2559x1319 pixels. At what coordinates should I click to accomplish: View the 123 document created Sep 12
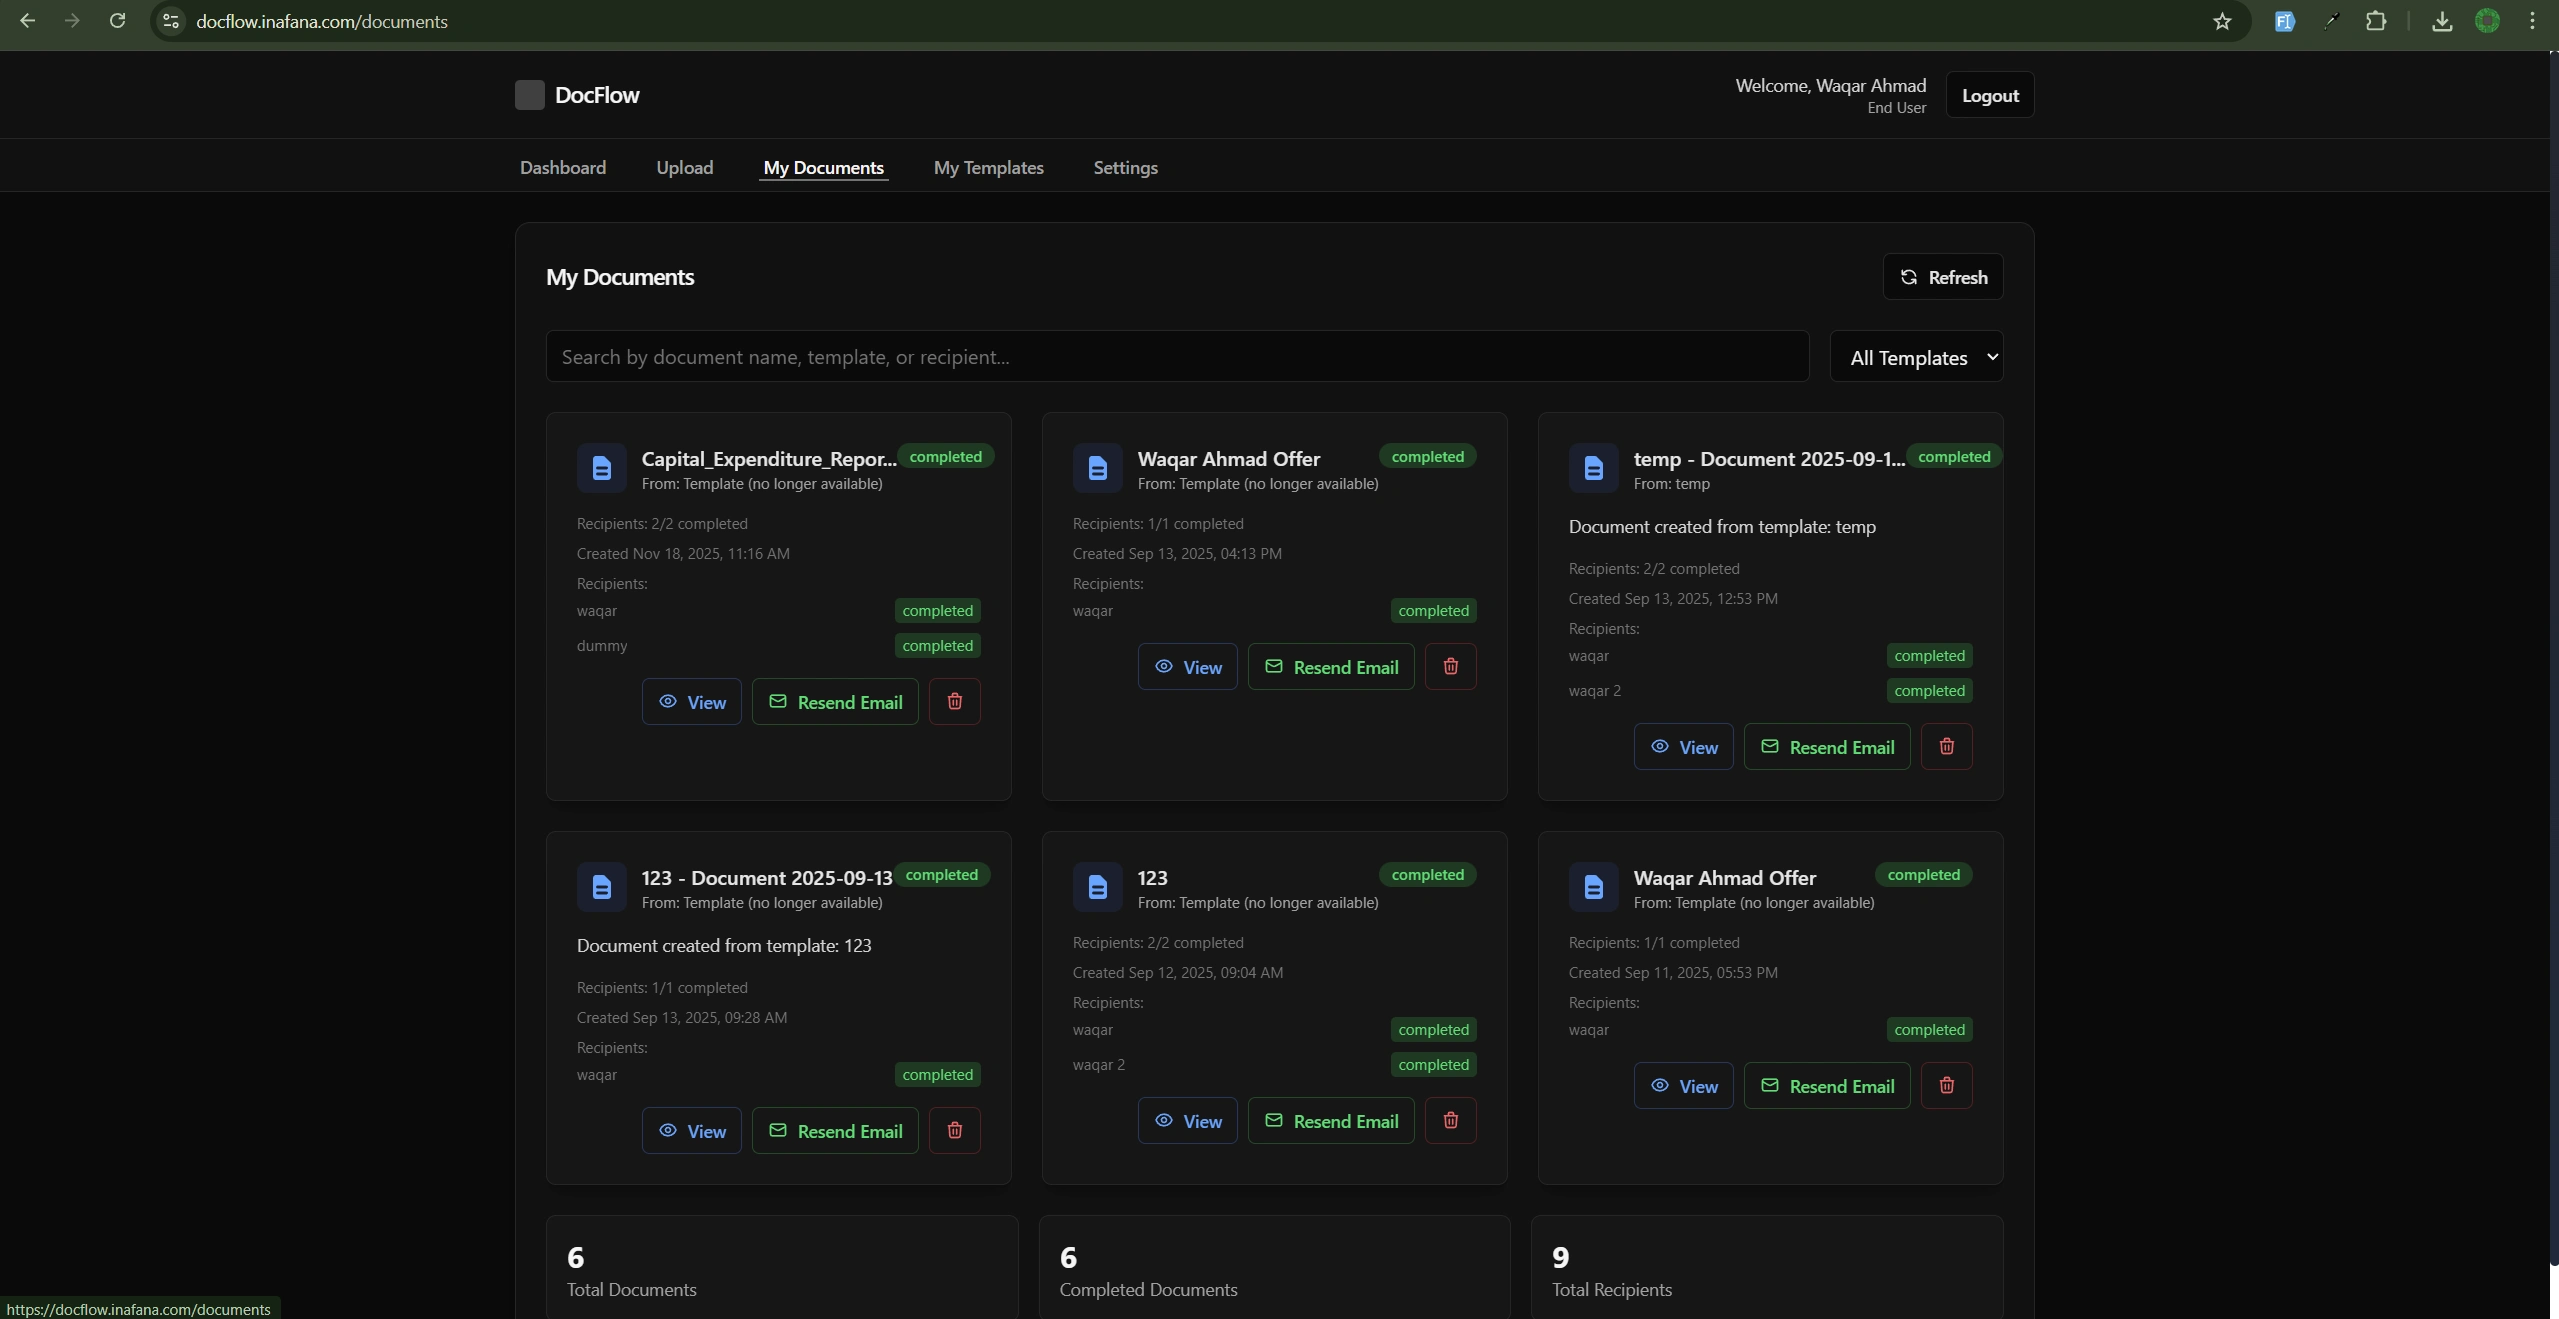click(x=1187, y=1121)
